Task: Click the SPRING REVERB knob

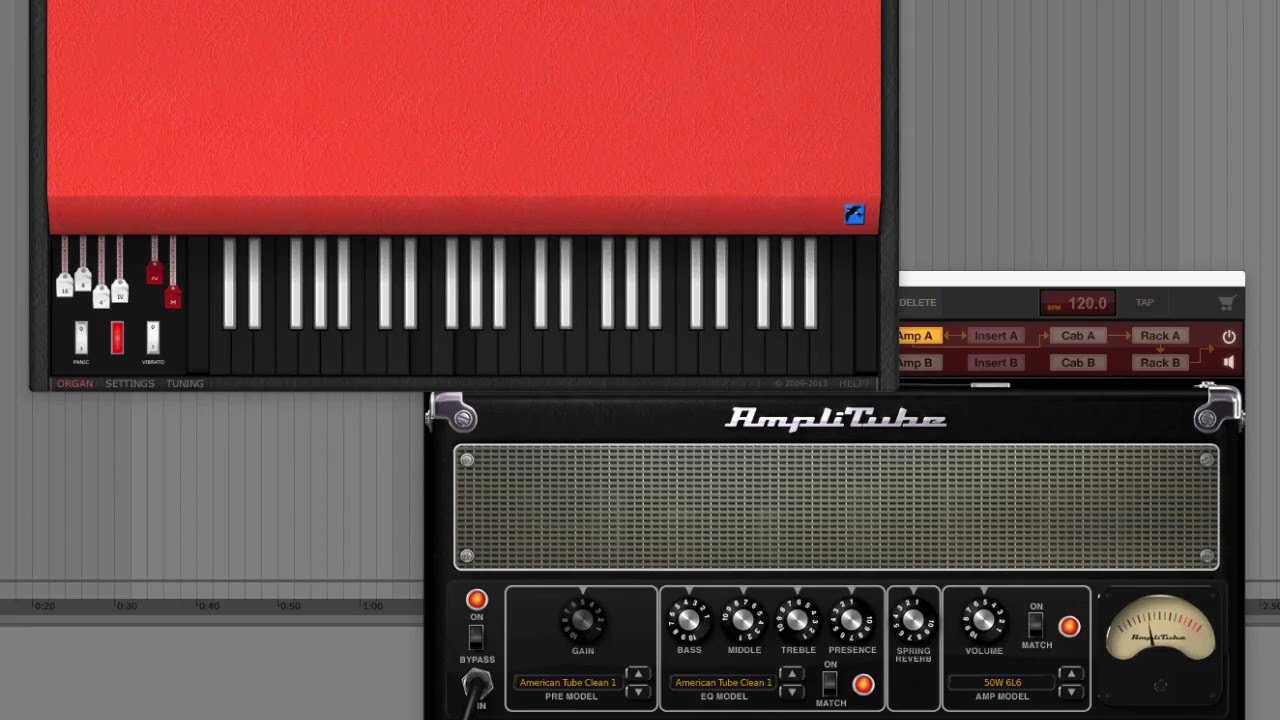Action: point(913,620)
